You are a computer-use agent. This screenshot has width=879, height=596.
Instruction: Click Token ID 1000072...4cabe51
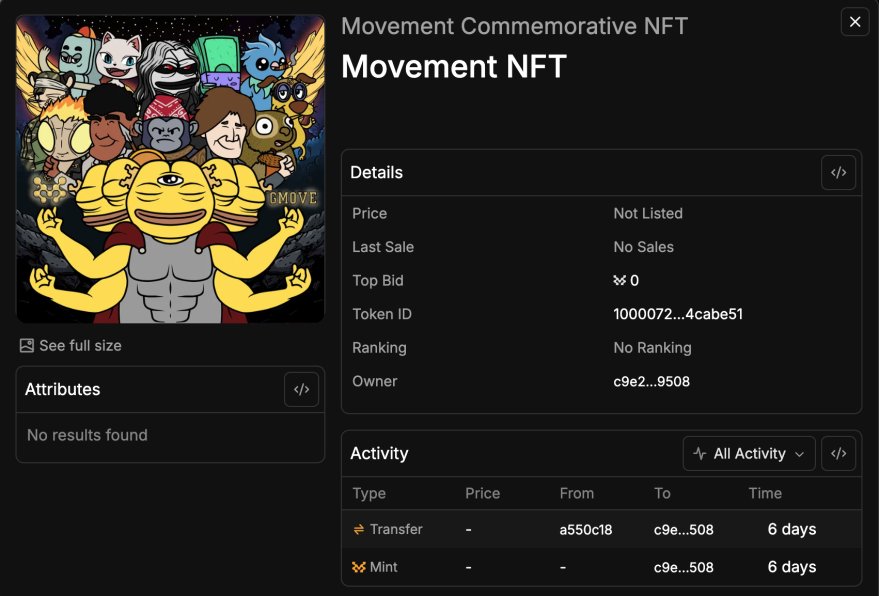click(678, 314)
